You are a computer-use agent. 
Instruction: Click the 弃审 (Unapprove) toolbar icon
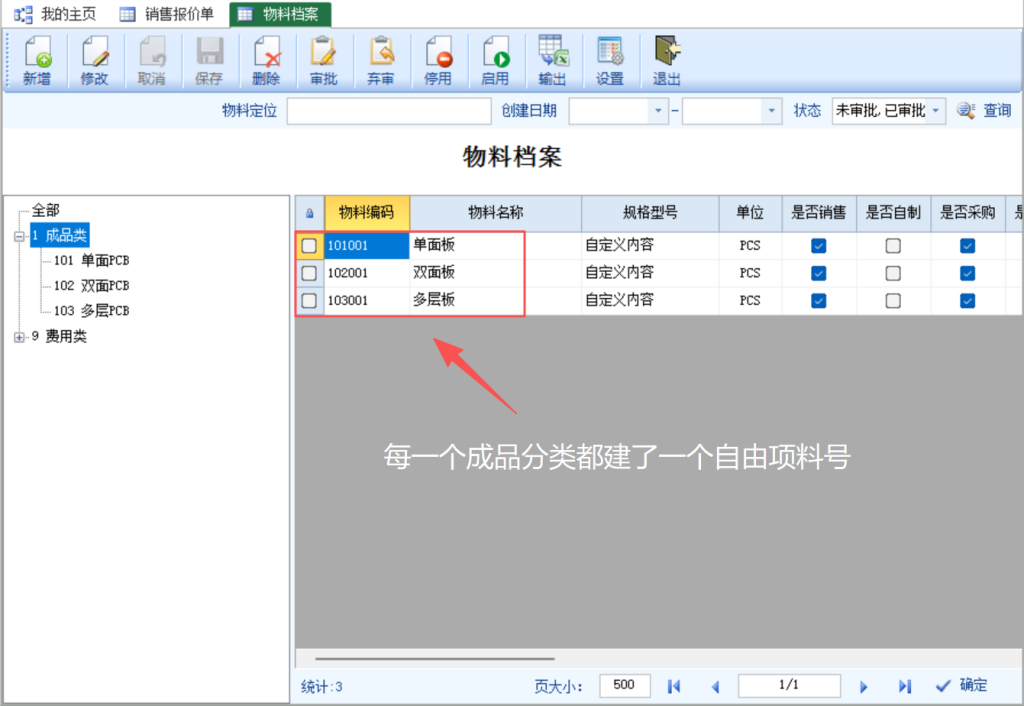381,60
